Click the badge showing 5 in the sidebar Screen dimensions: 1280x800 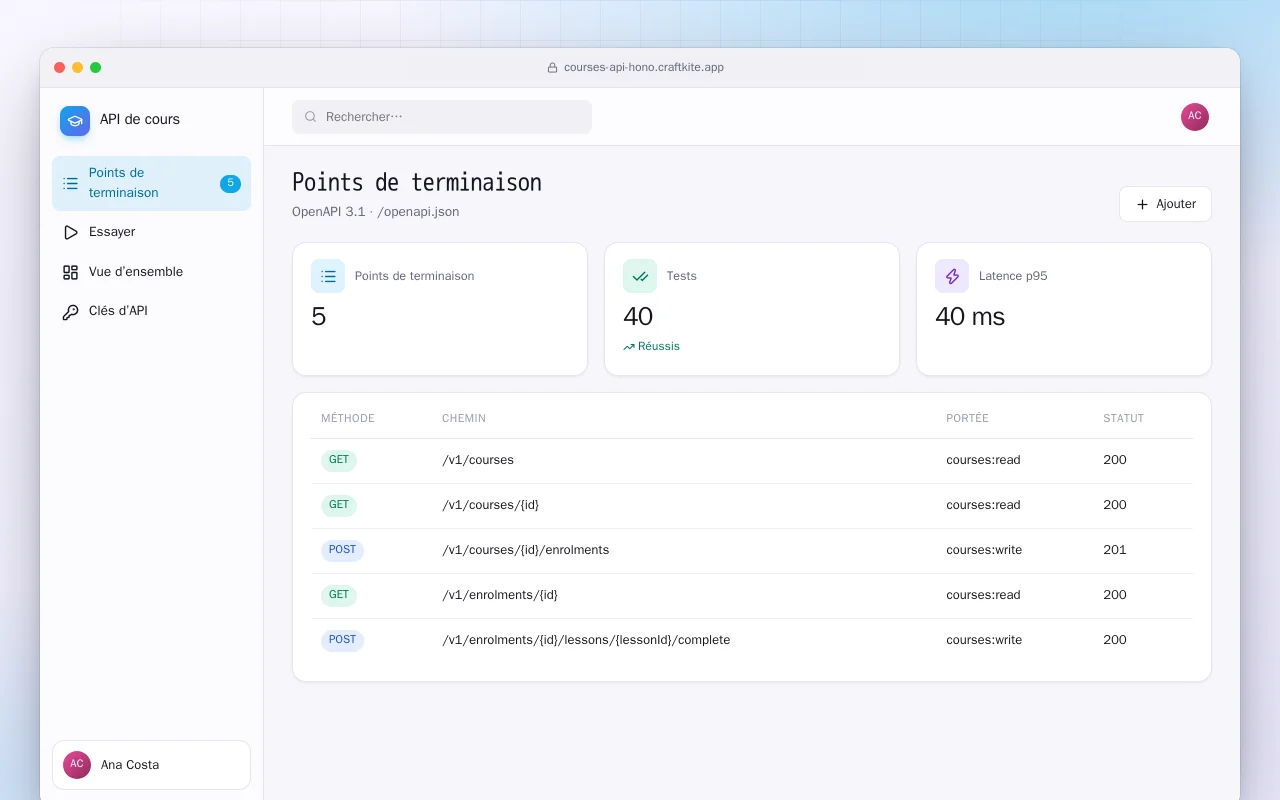[230, 183]
